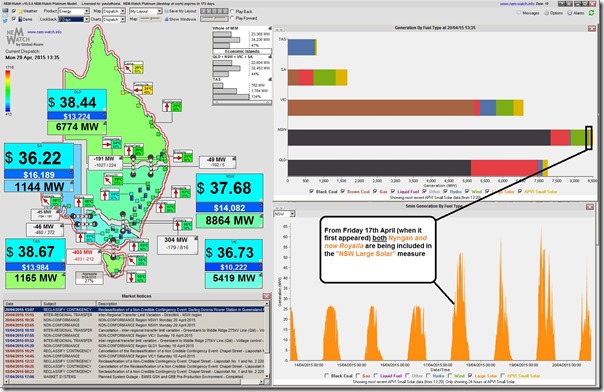
Task: Click the NSW black coal bar segment
Action: [x=419, y=138]
